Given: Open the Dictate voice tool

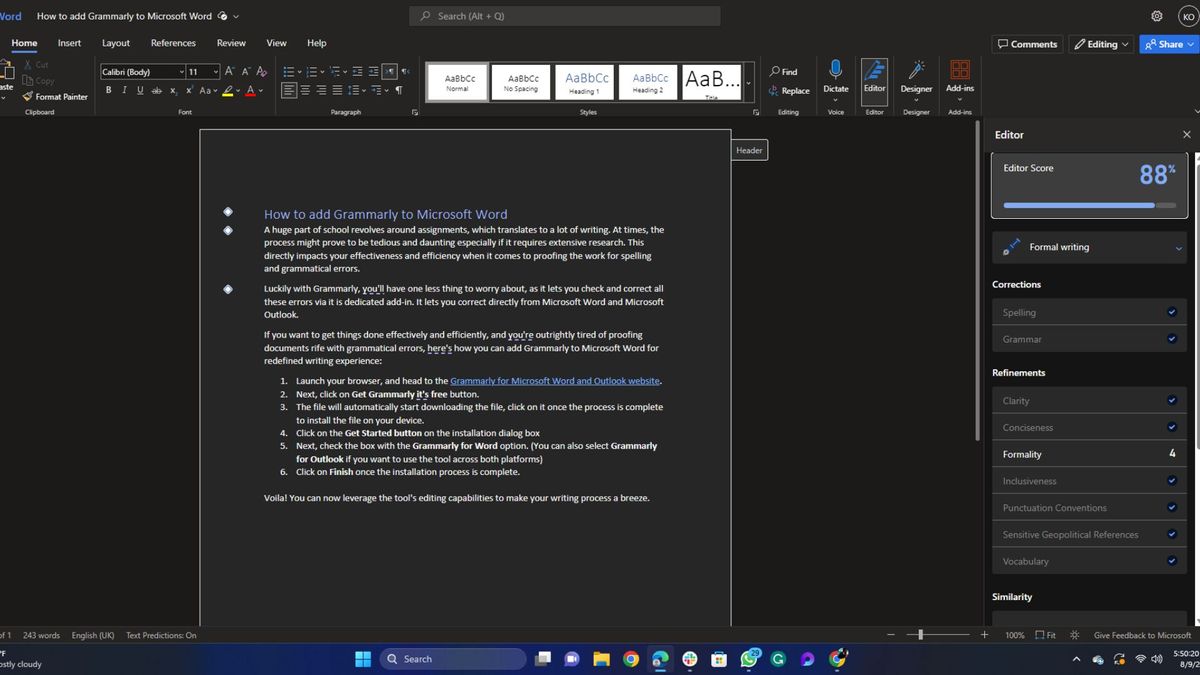Looking at the screenshot, I should (835, 80).
